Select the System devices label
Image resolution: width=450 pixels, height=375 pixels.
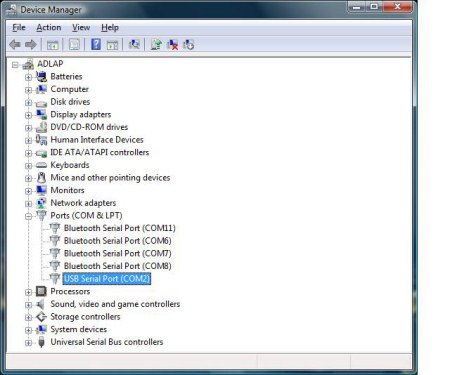click(x=79, y=329)
